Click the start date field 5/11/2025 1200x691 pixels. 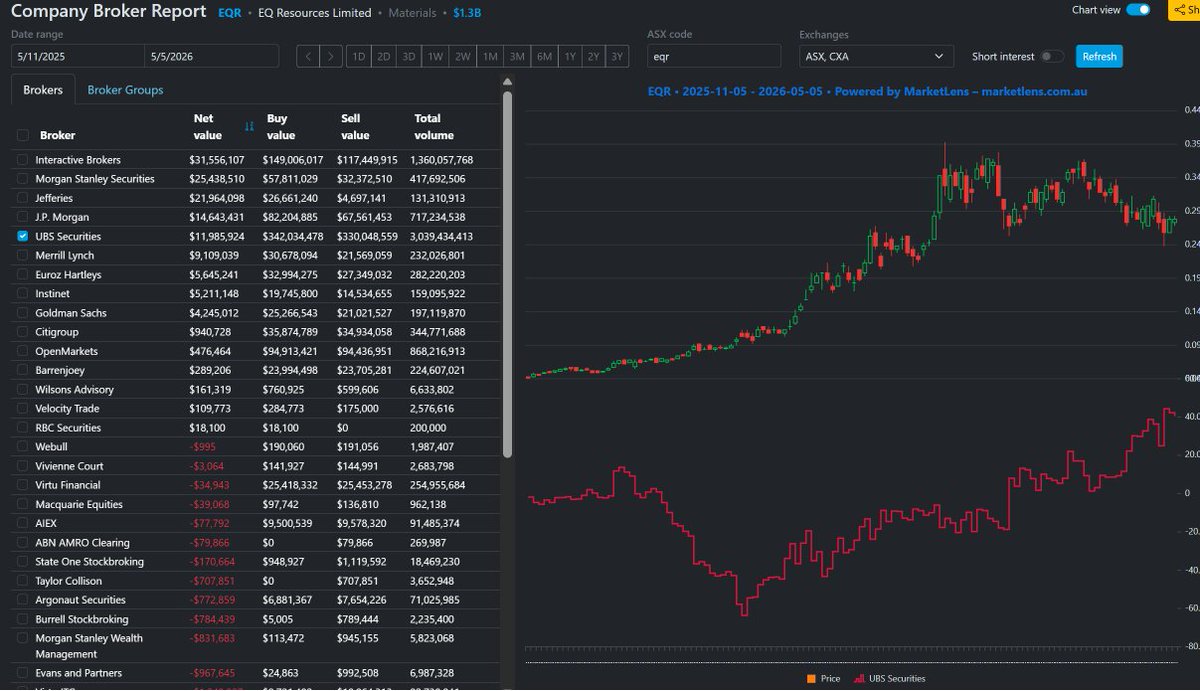pos(78,56)
